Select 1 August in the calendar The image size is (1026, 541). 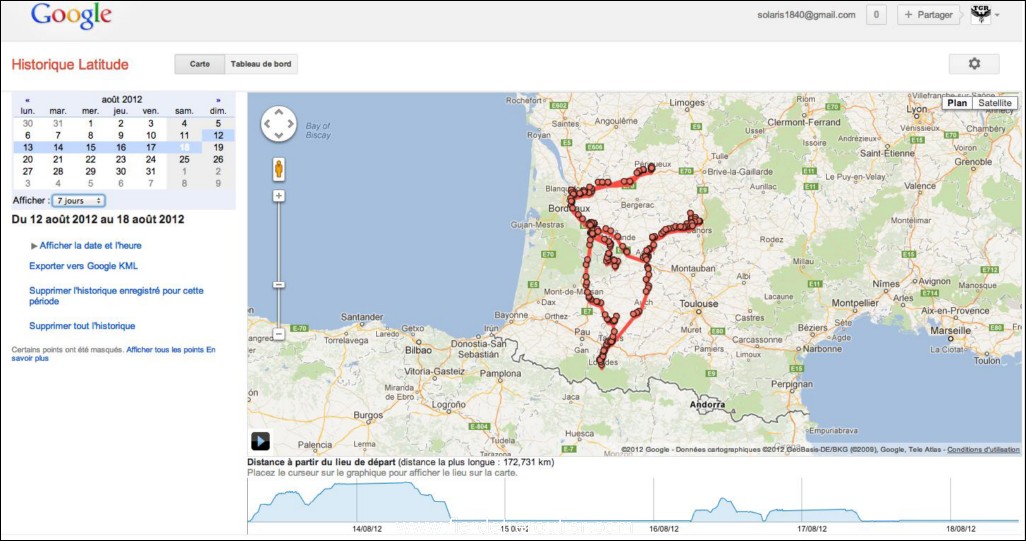coord(90,124)
